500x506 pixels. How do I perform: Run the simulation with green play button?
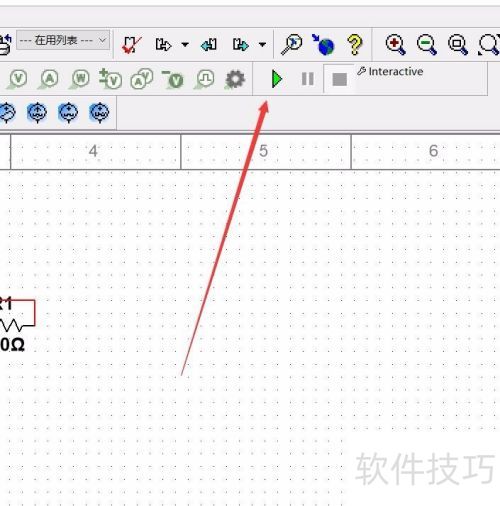[x=276, y=79]
